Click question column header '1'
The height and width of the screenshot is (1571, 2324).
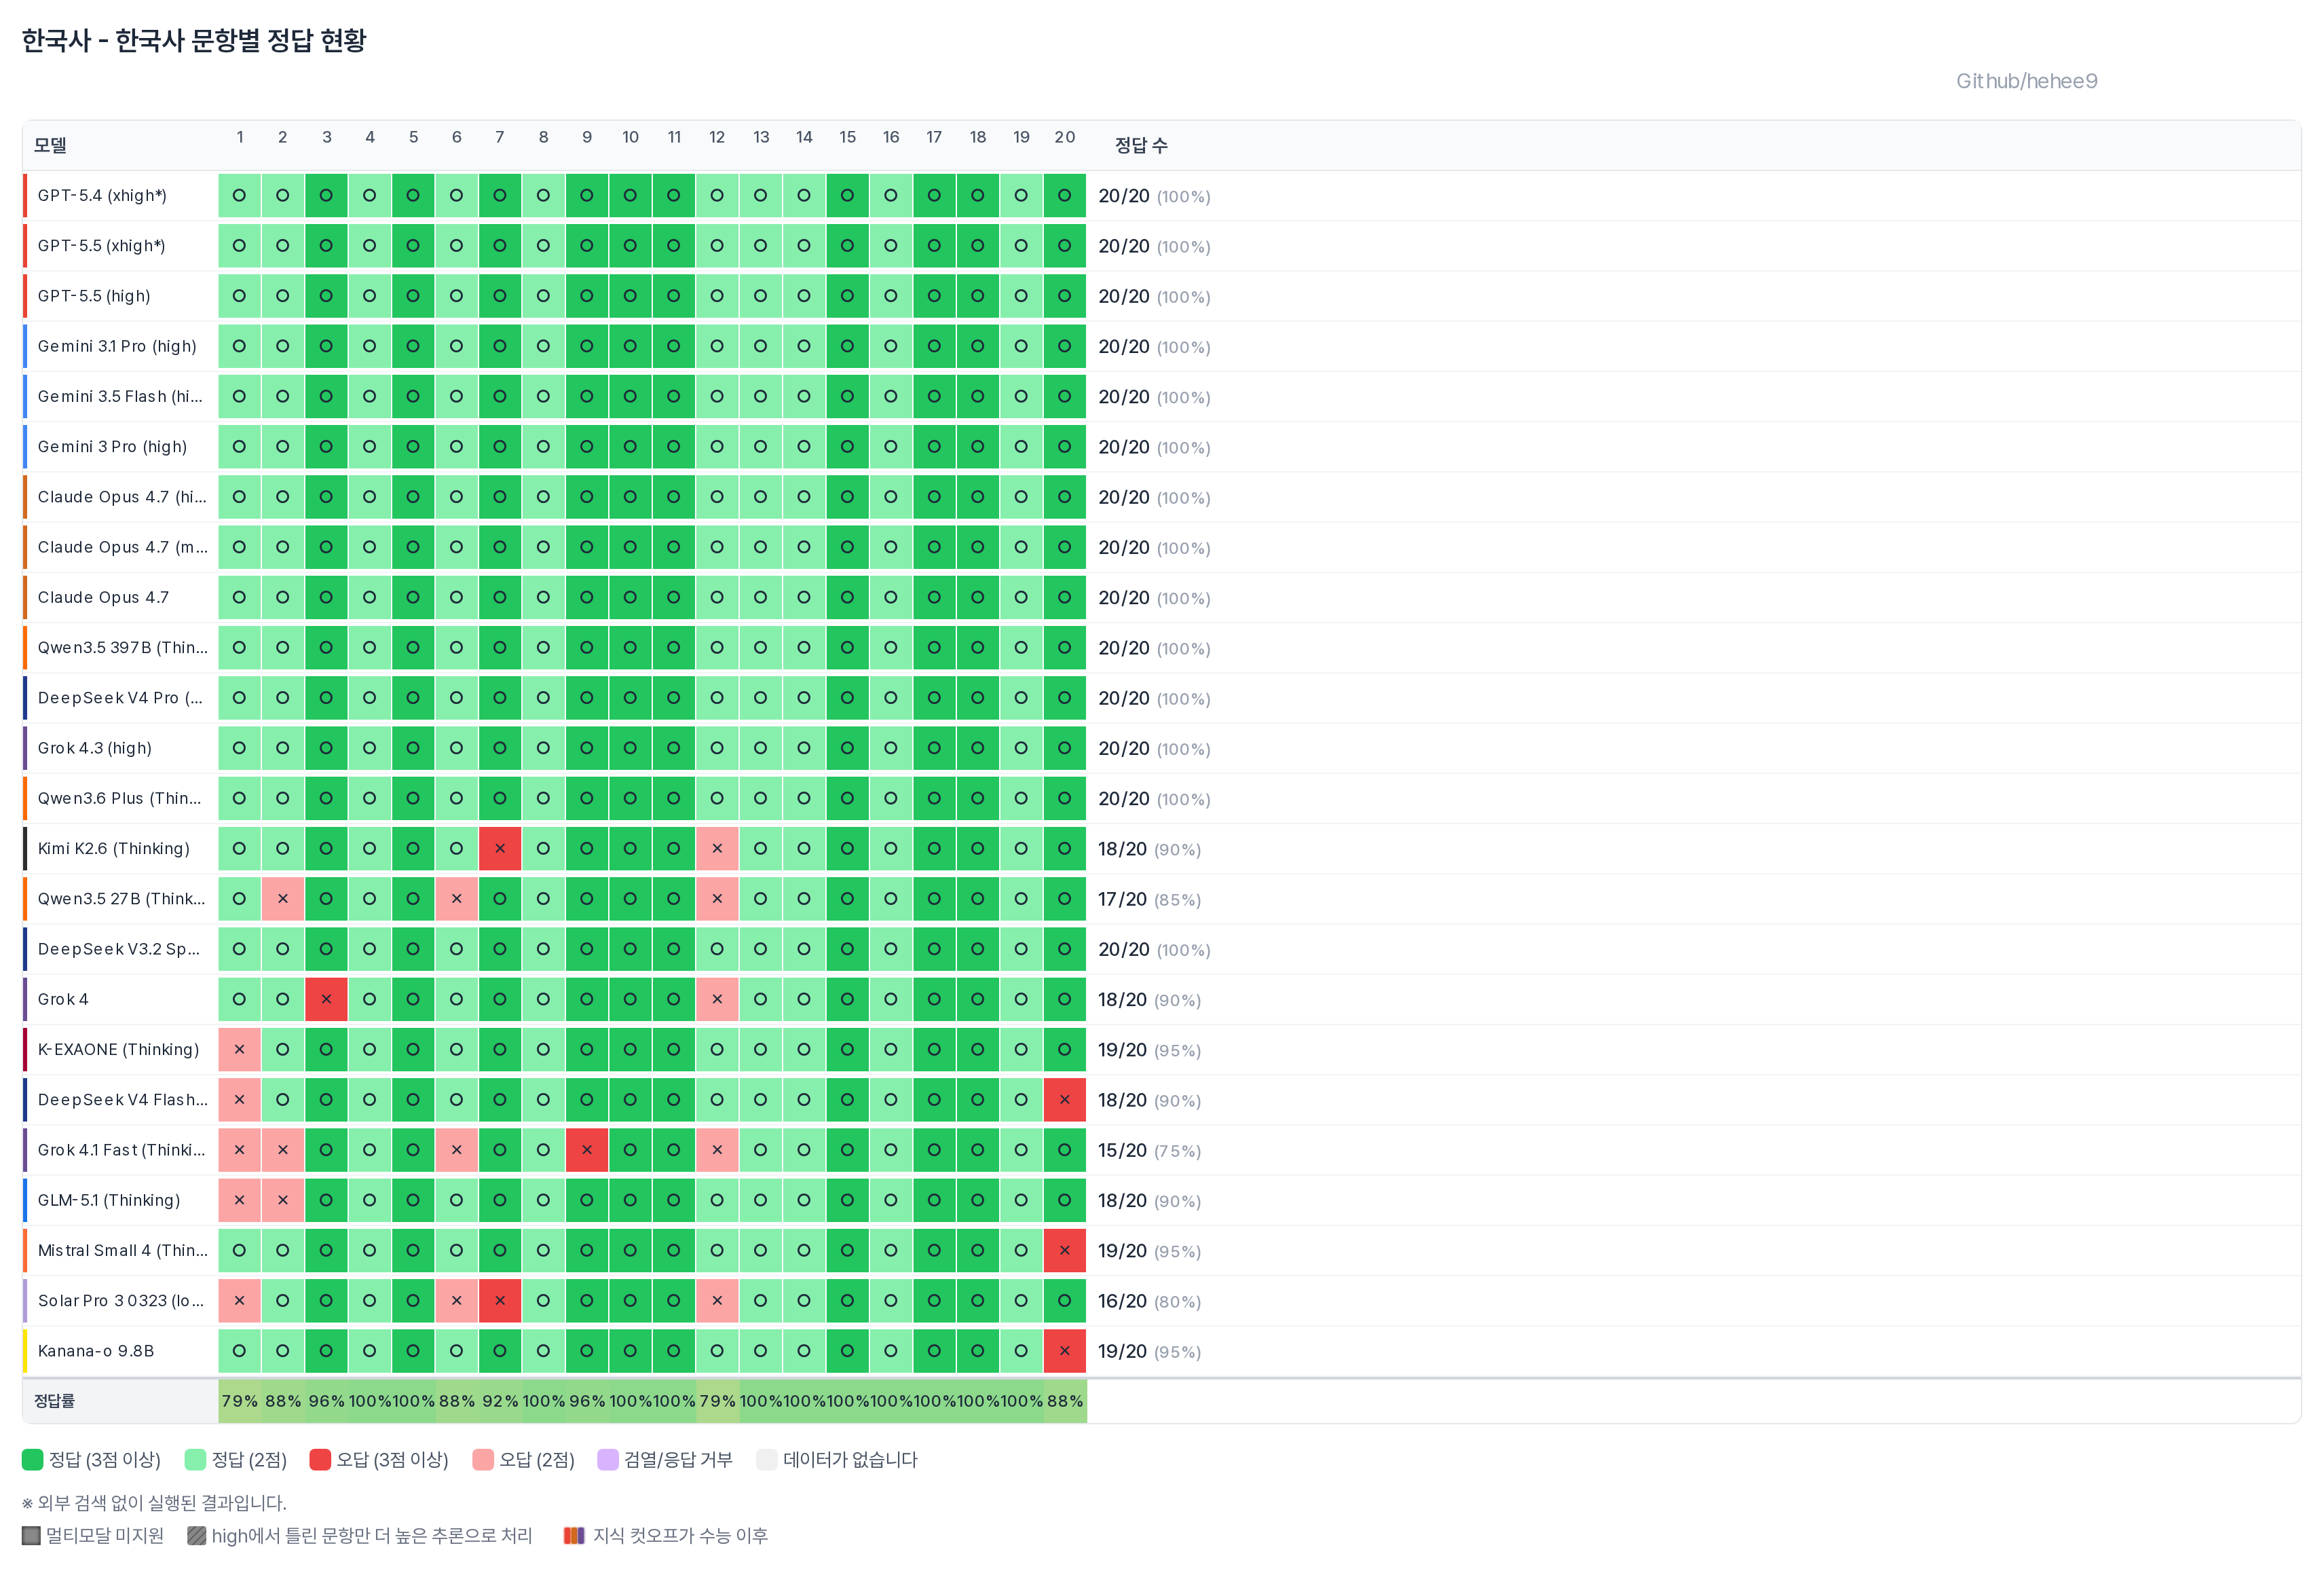[x=240, y=137]
